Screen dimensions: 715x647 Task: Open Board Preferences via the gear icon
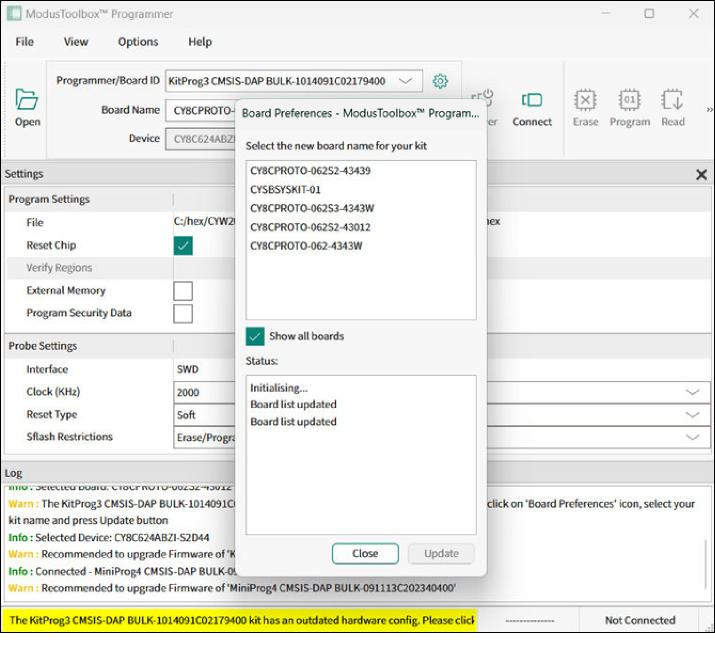[440, 81]
